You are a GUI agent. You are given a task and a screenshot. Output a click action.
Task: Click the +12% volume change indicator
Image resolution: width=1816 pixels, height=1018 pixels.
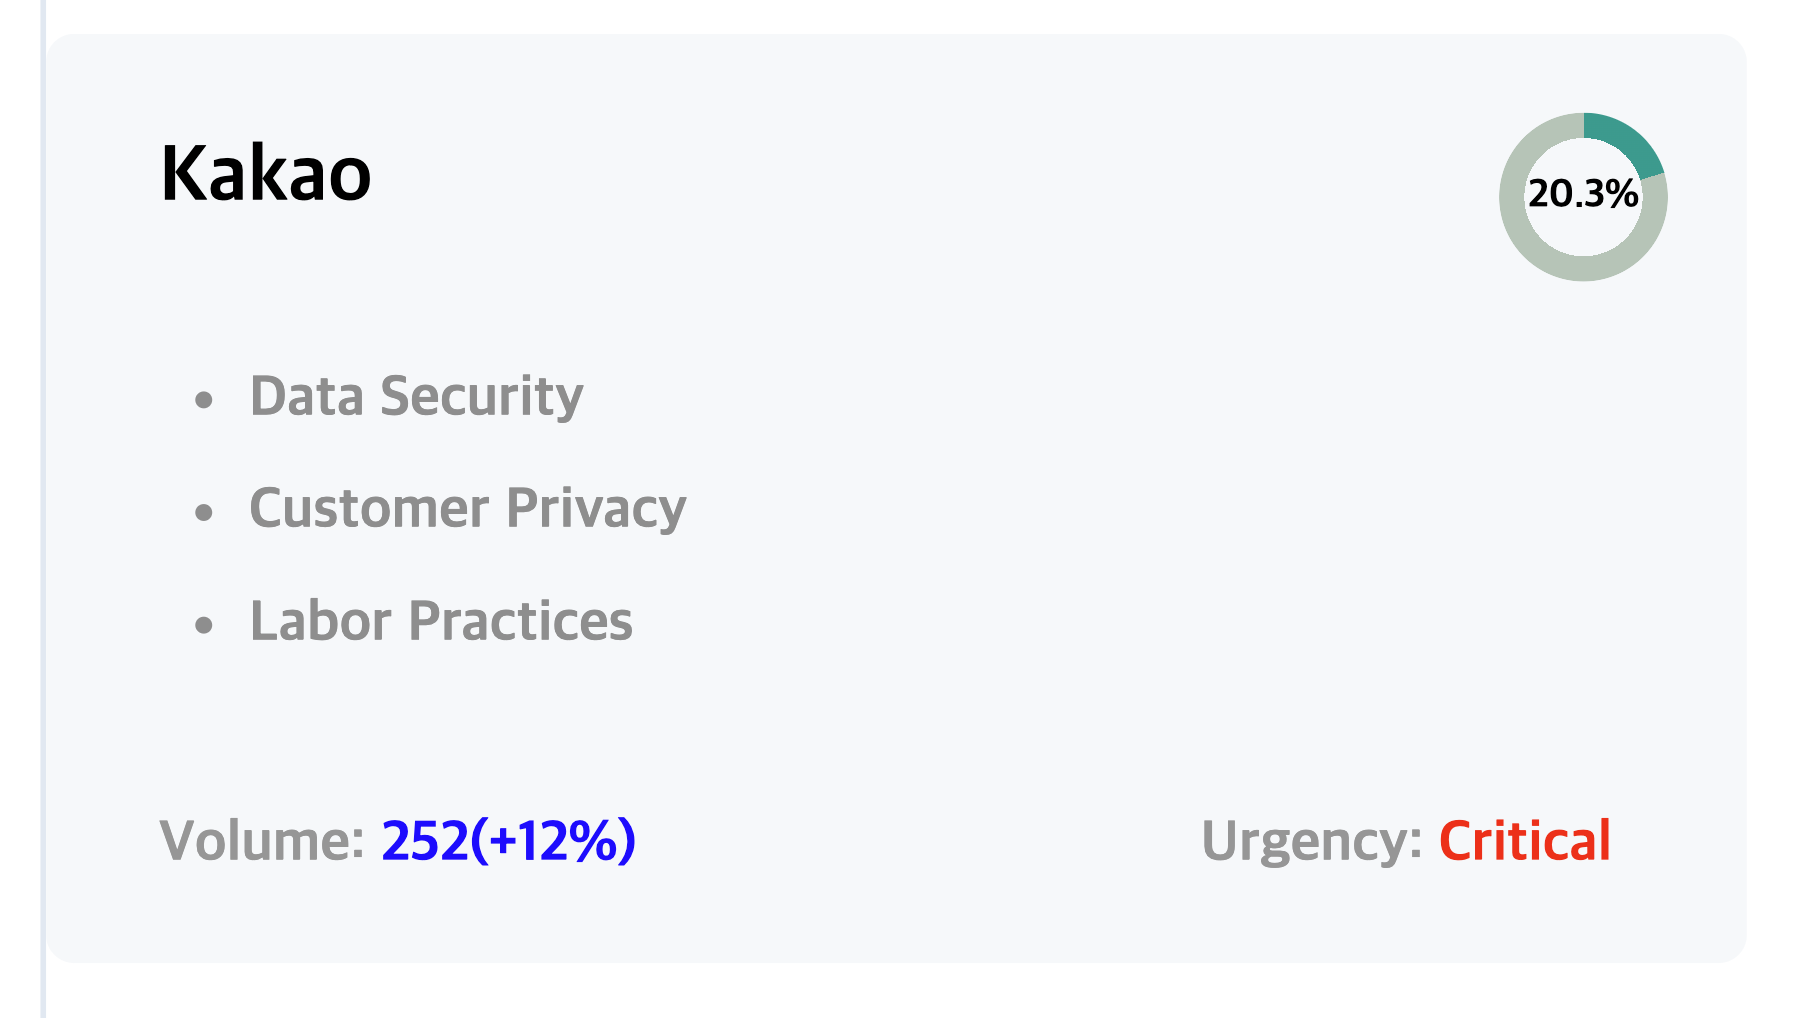pos(553,840)
